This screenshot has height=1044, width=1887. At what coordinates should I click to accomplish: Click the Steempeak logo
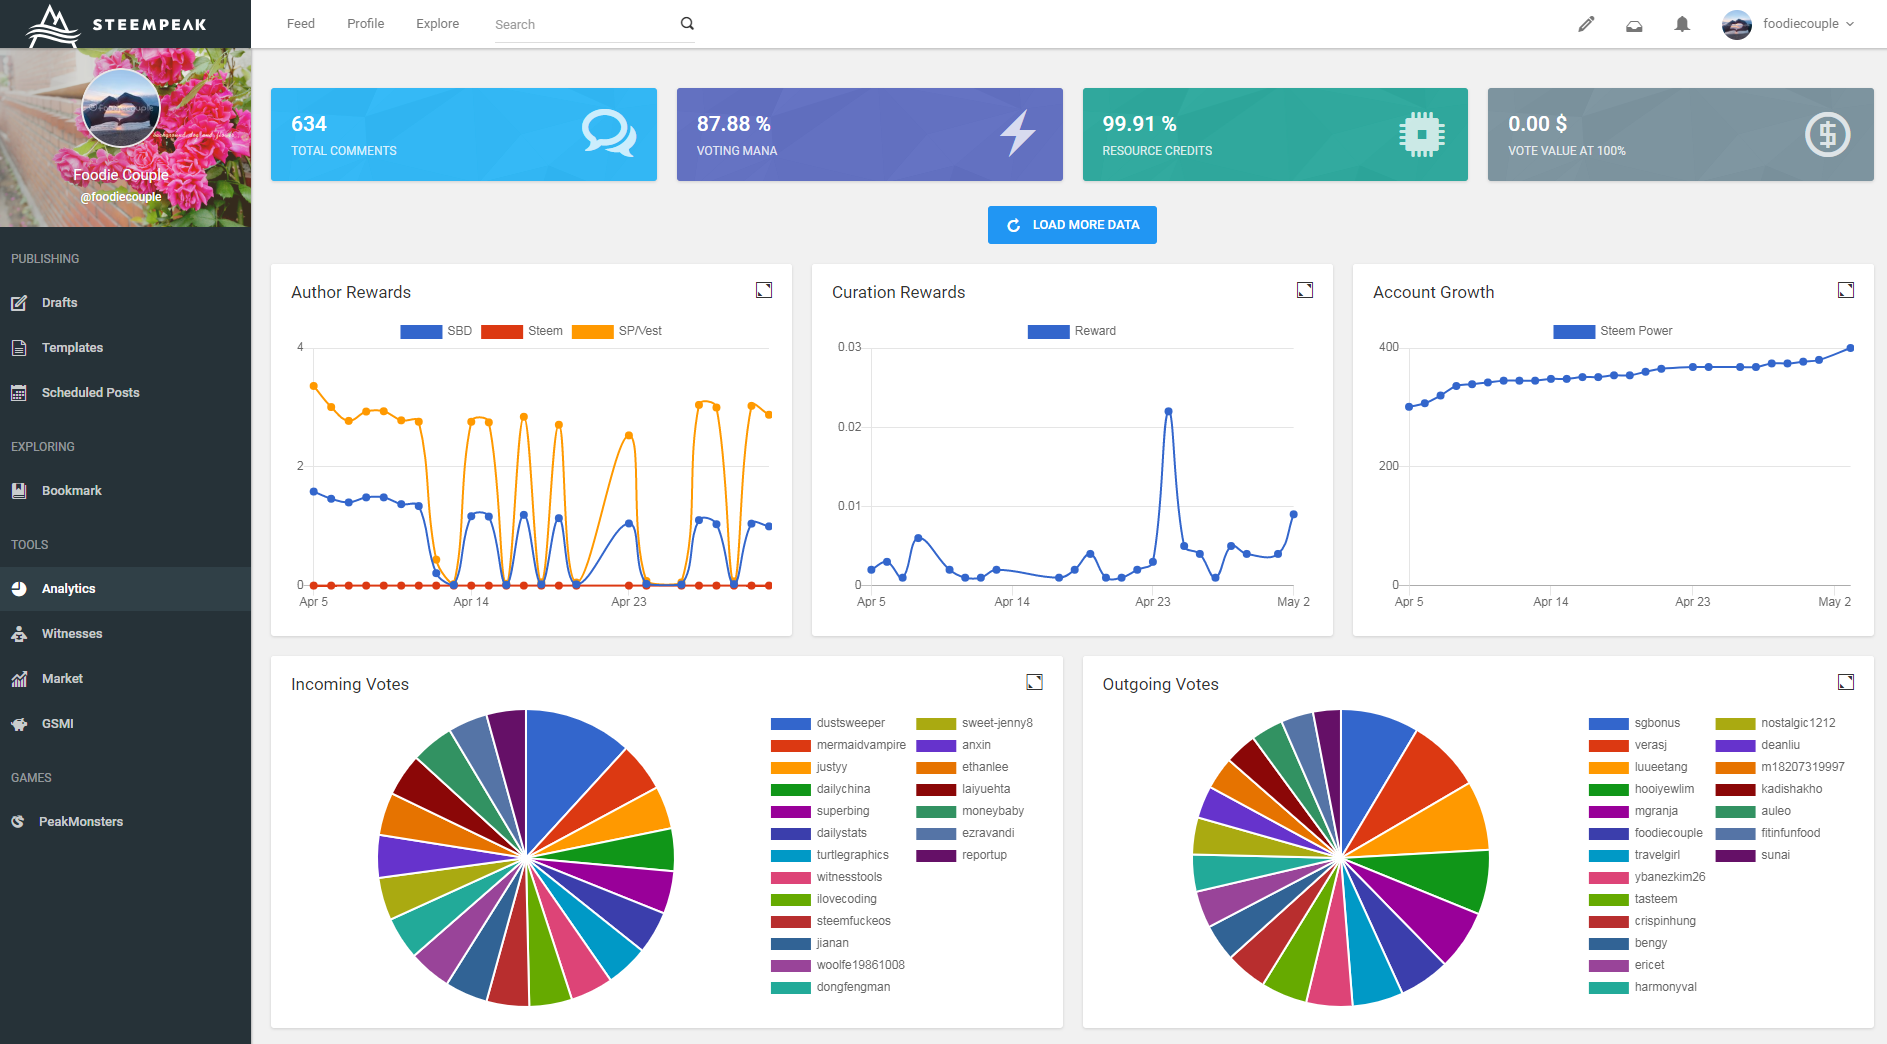click(118, 24)
